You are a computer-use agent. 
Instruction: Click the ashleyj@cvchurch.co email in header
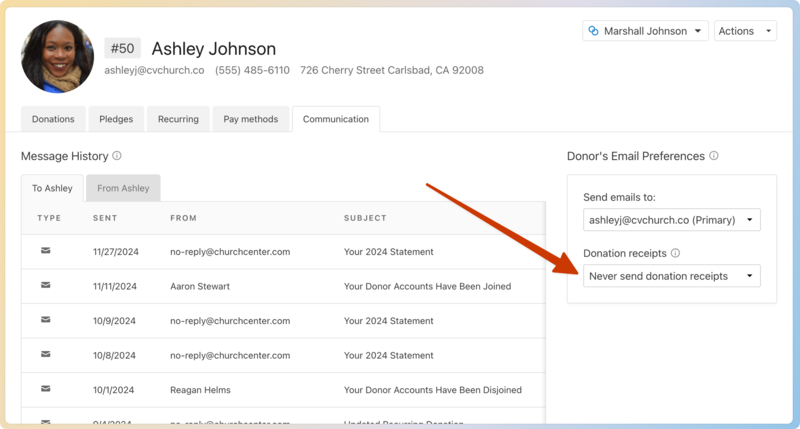tap(154, 71)
